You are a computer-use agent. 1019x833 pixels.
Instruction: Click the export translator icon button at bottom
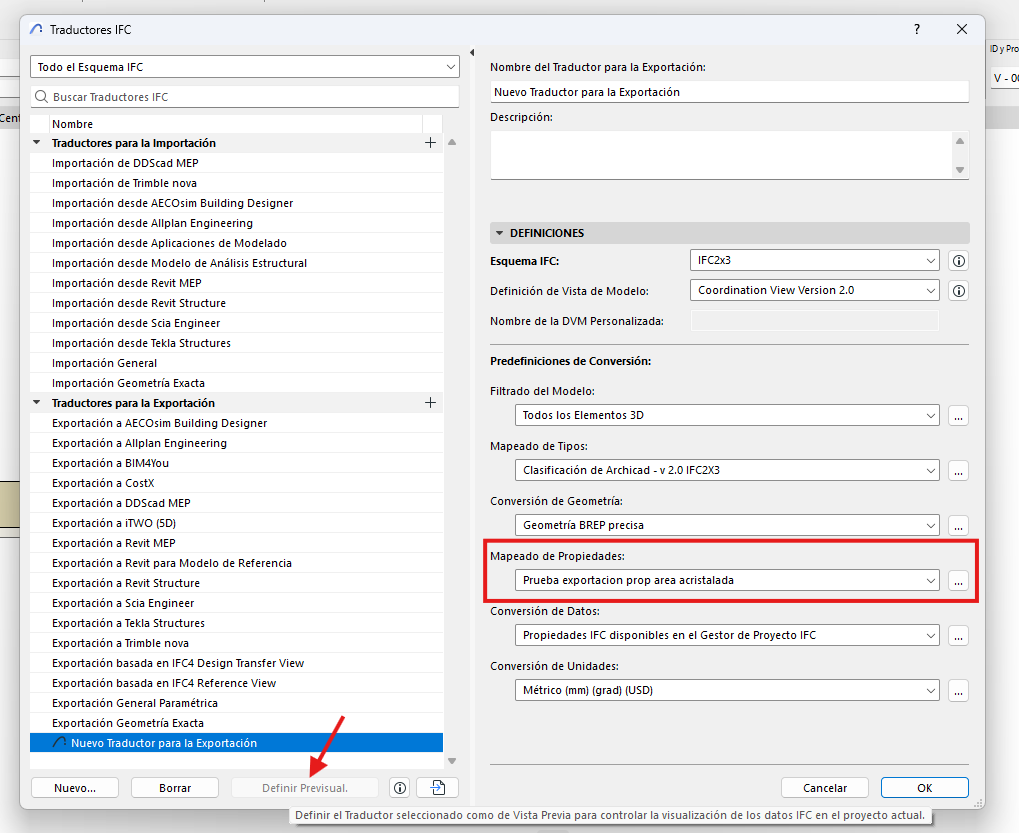pos(437,788)
